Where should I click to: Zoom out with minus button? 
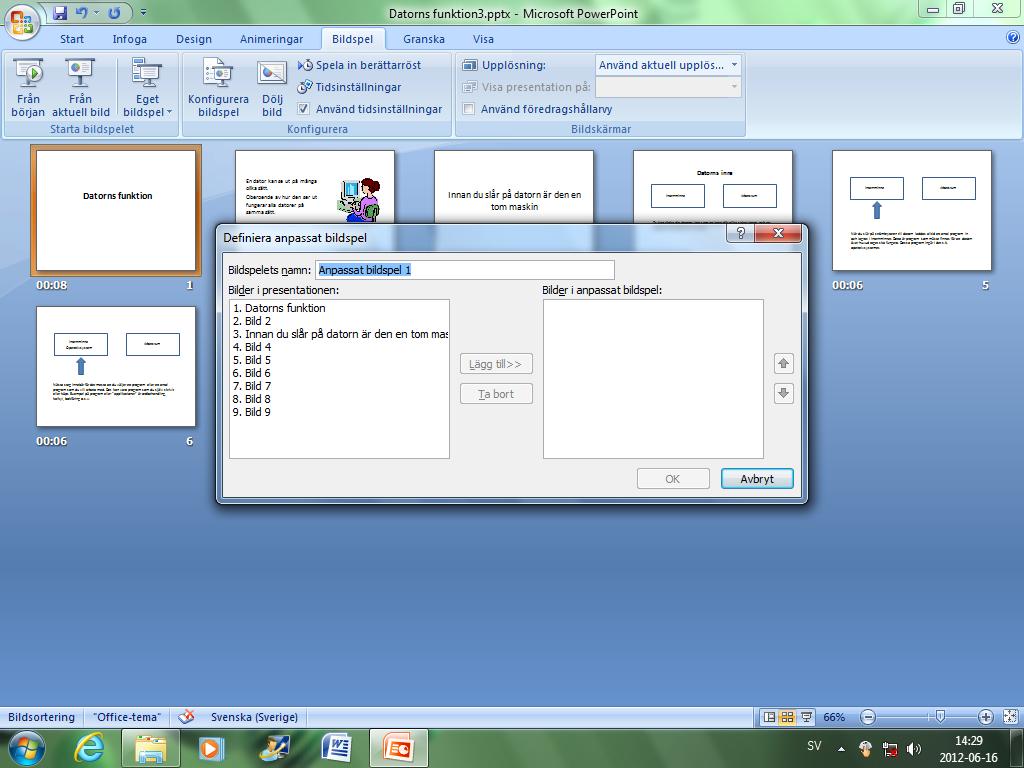pyautogui.click(x=868, y=717)
